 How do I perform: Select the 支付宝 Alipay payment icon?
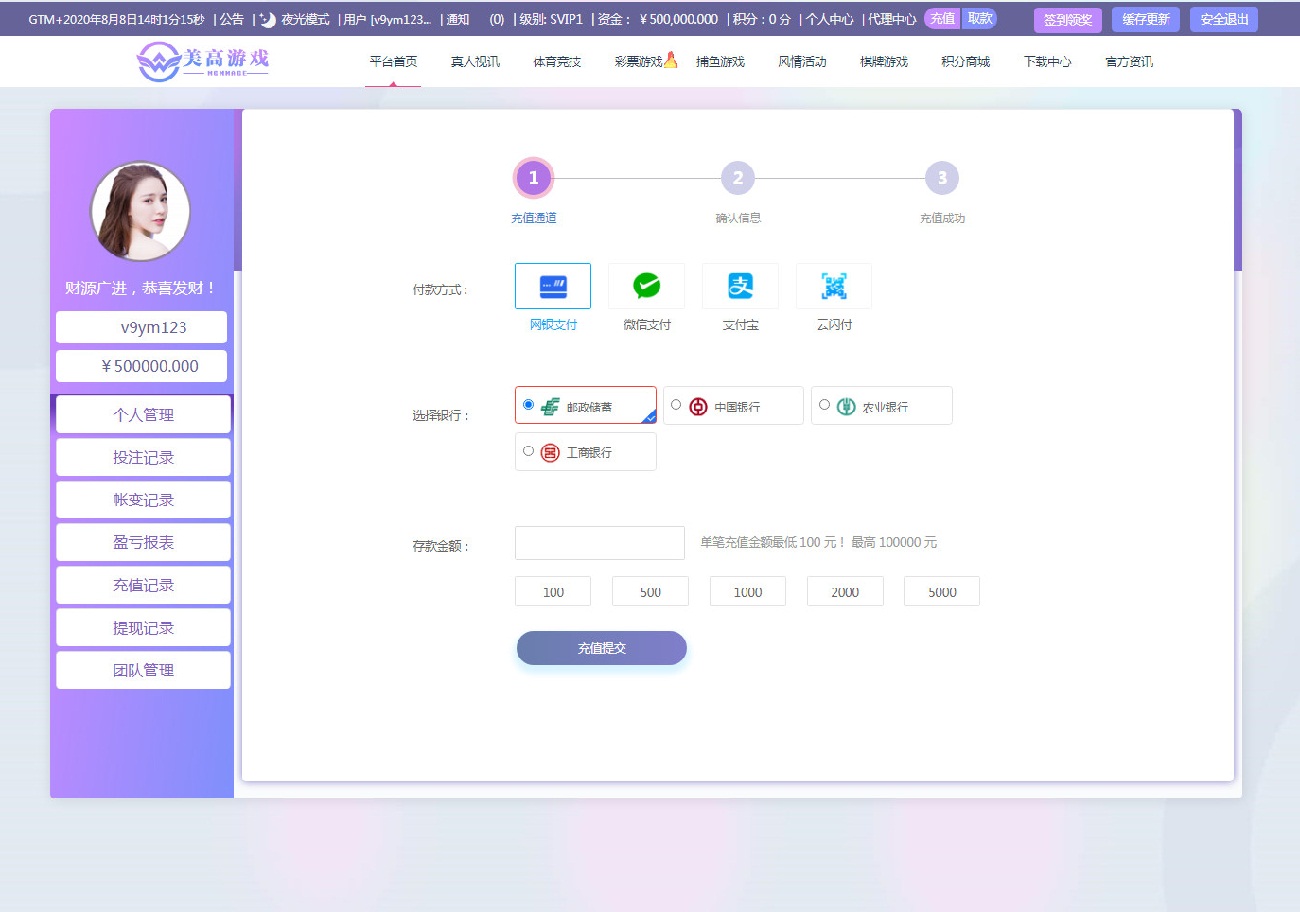tap(739, 285)
